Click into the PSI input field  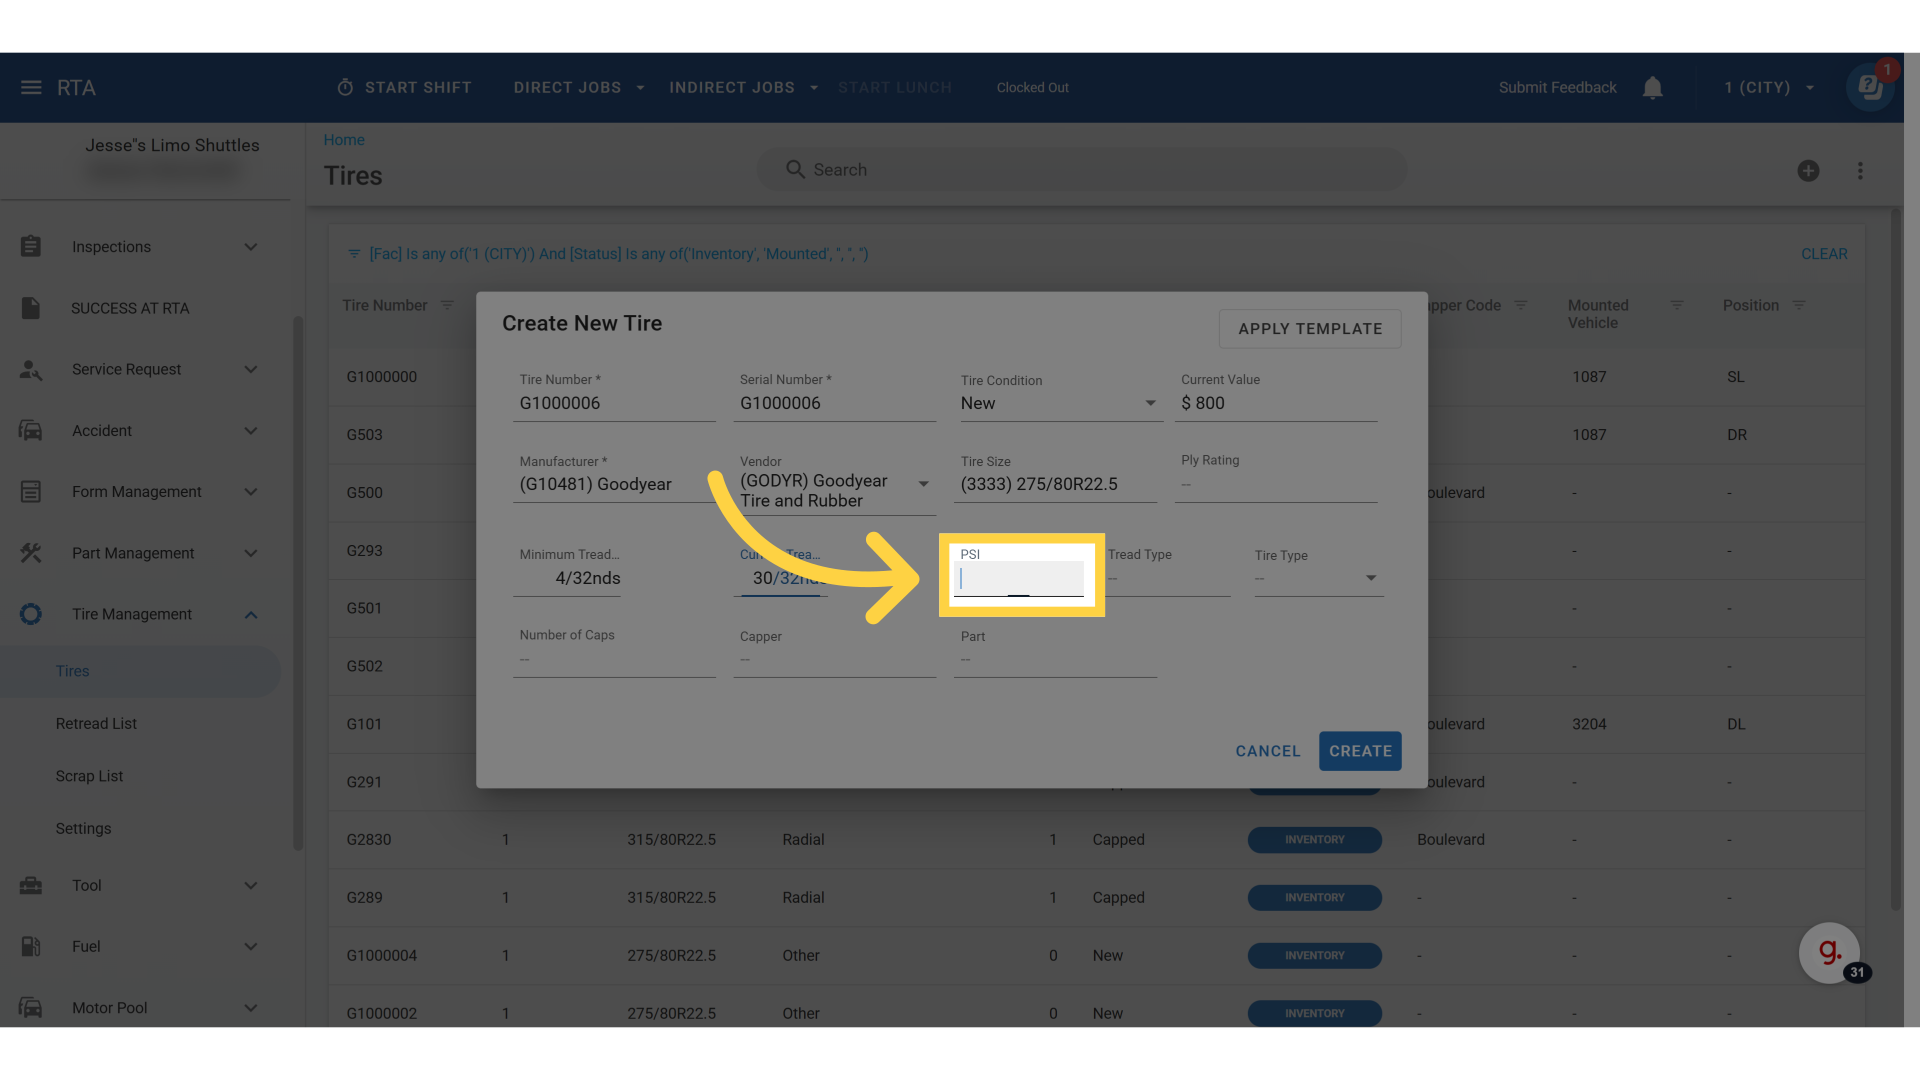tap(1020, 579)
